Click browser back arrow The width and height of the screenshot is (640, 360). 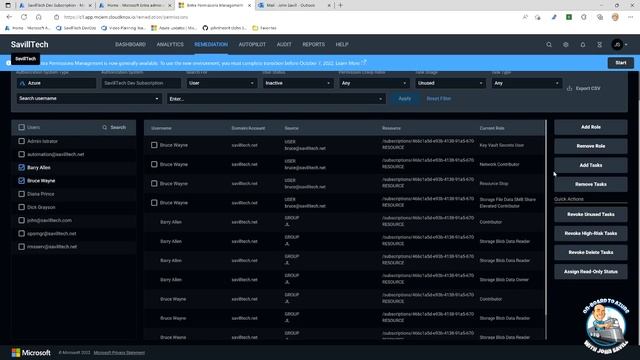[x=9, y=17]
